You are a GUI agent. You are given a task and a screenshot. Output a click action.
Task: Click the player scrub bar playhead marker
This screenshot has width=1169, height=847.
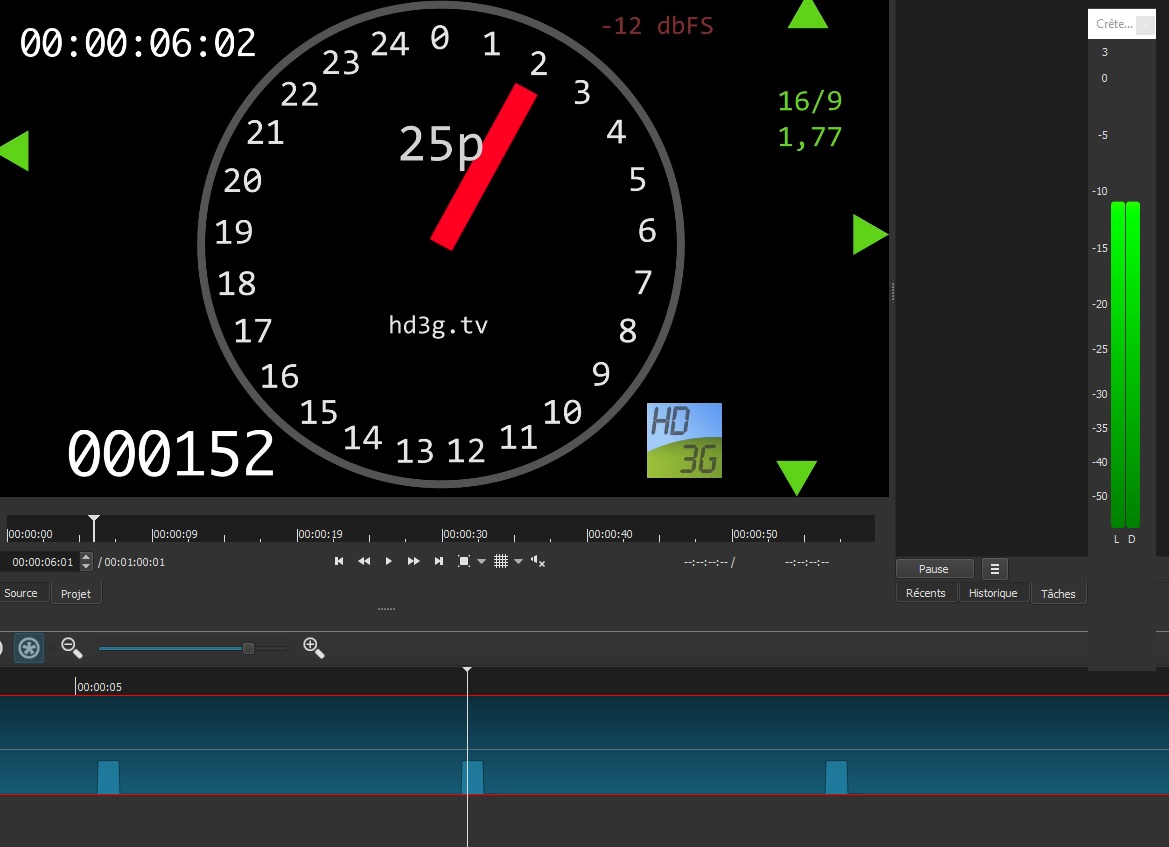[x=94, y=527]
